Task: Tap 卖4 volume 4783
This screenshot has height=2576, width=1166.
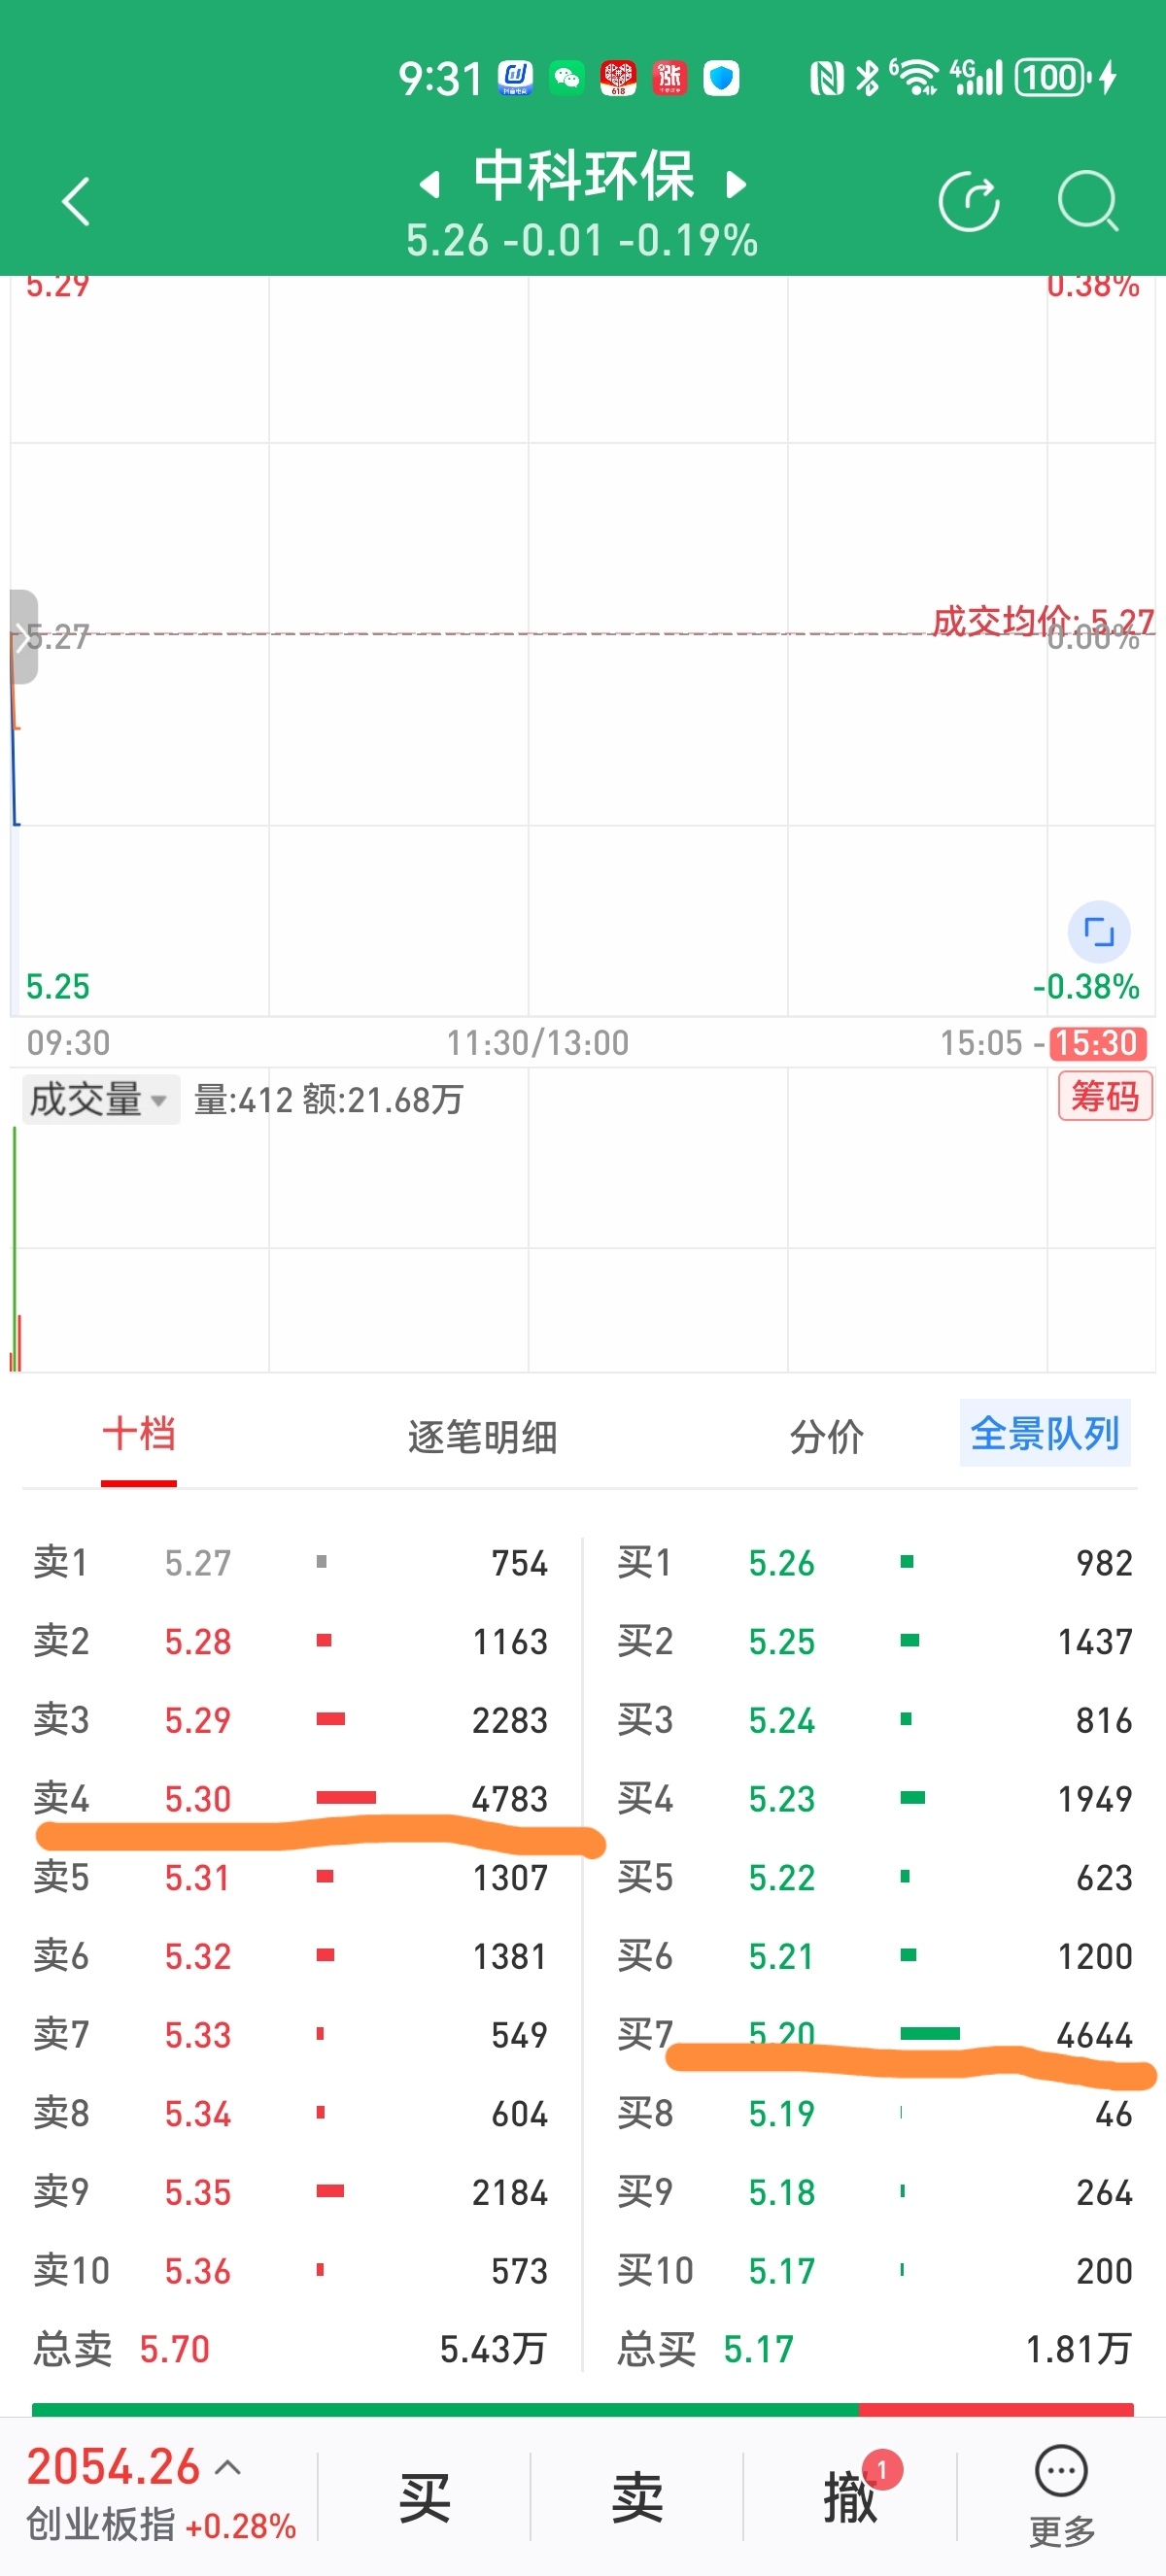Action: click(510, 1798)
